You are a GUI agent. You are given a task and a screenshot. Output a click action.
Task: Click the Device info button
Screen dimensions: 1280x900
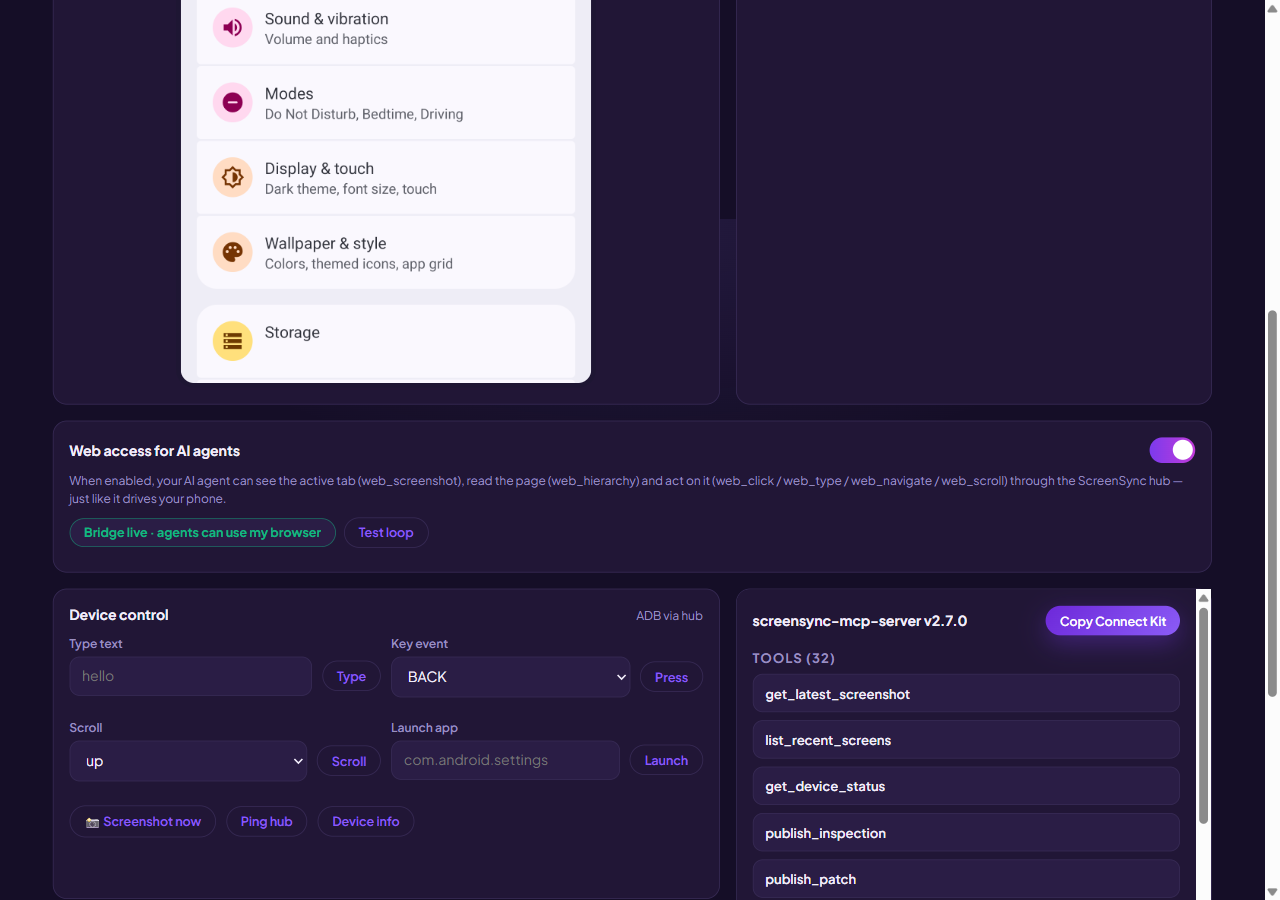tap(366, 822)
